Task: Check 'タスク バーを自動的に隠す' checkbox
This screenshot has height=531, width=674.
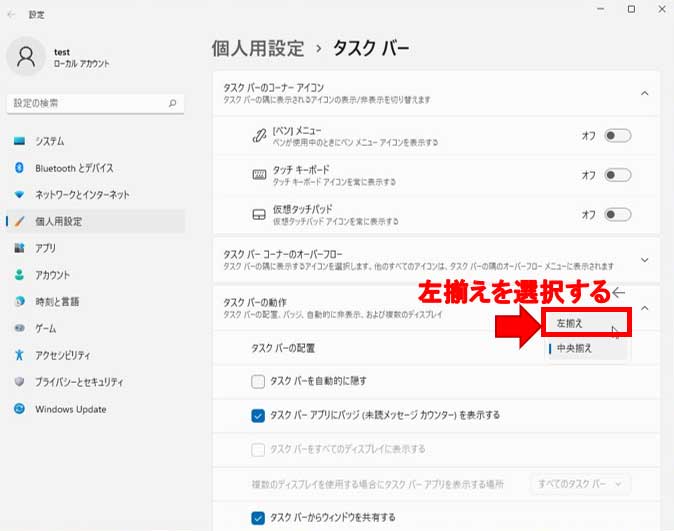Action: [x=258, y=381]
